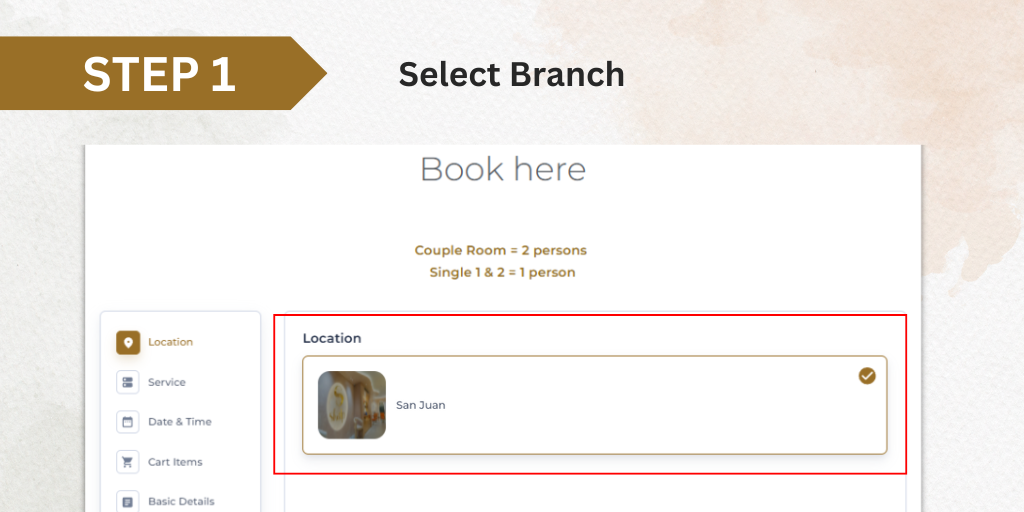Click the Basic Details form icon

128,502
